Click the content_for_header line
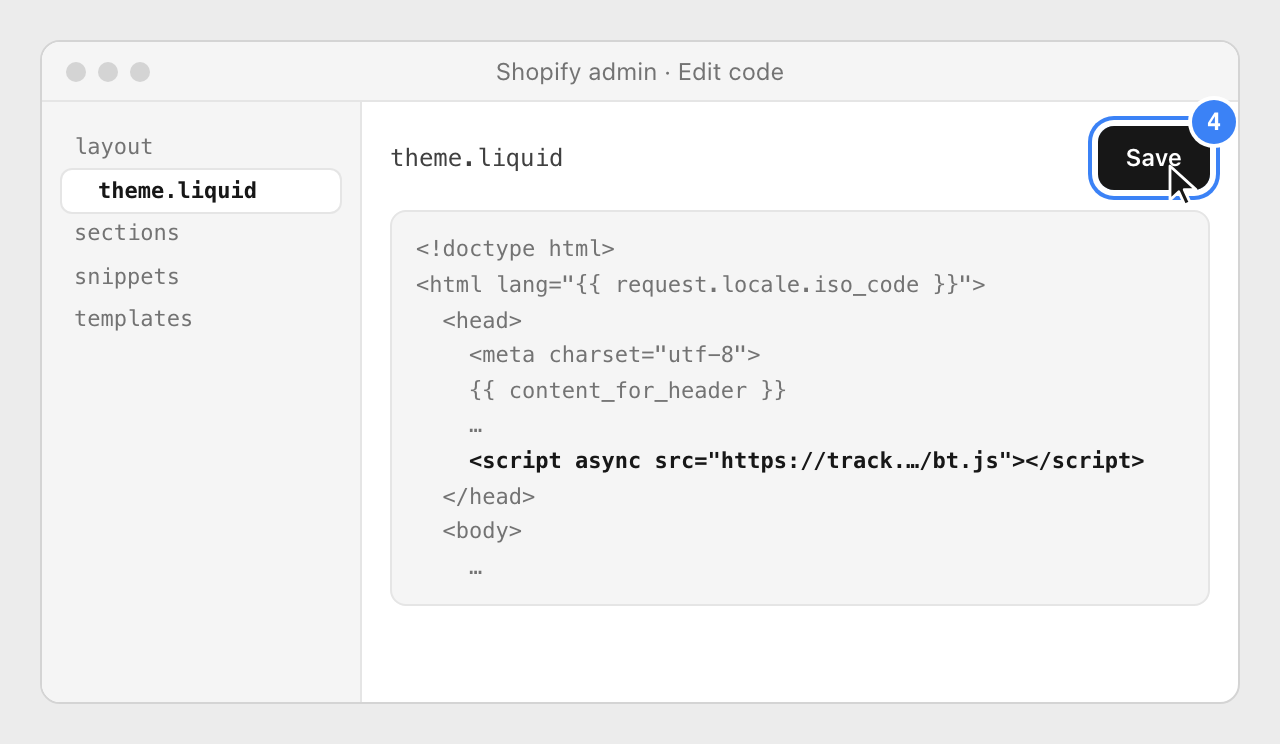 (x=628, y=391)
